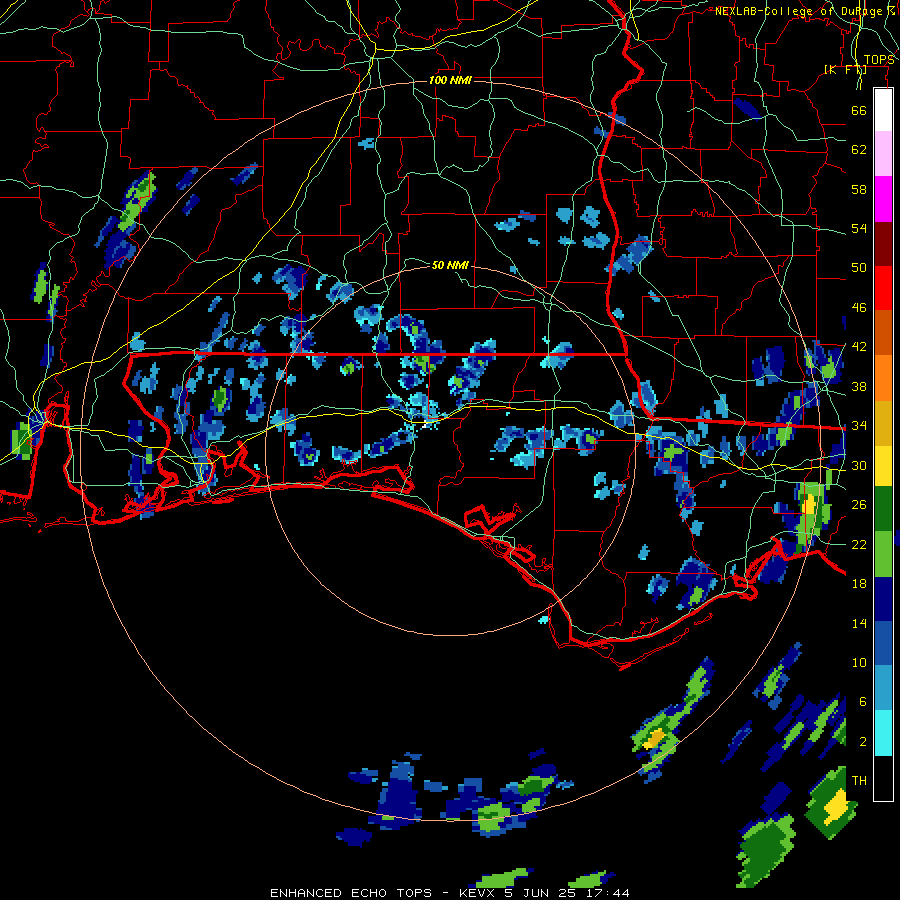This screenshot has width=900, height=900.
Task: Select the 26 legend value
Action: pyautogui.click(x=859, y=505)
